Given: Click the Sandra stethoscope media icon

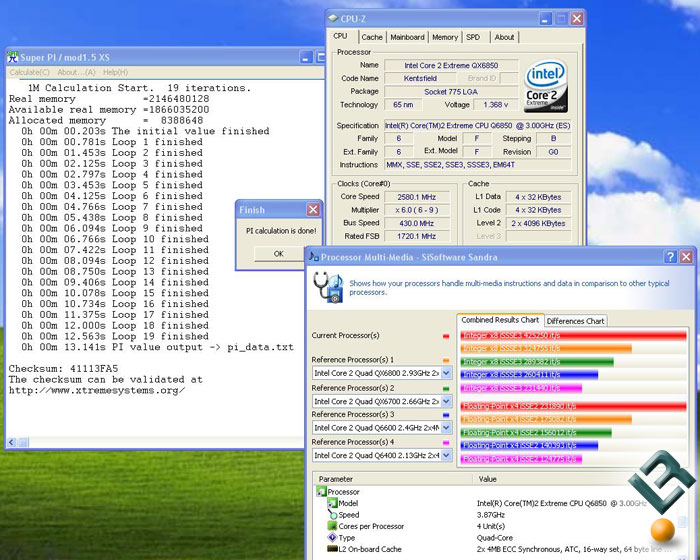Looking at the screenshot, I should (328, 288).
